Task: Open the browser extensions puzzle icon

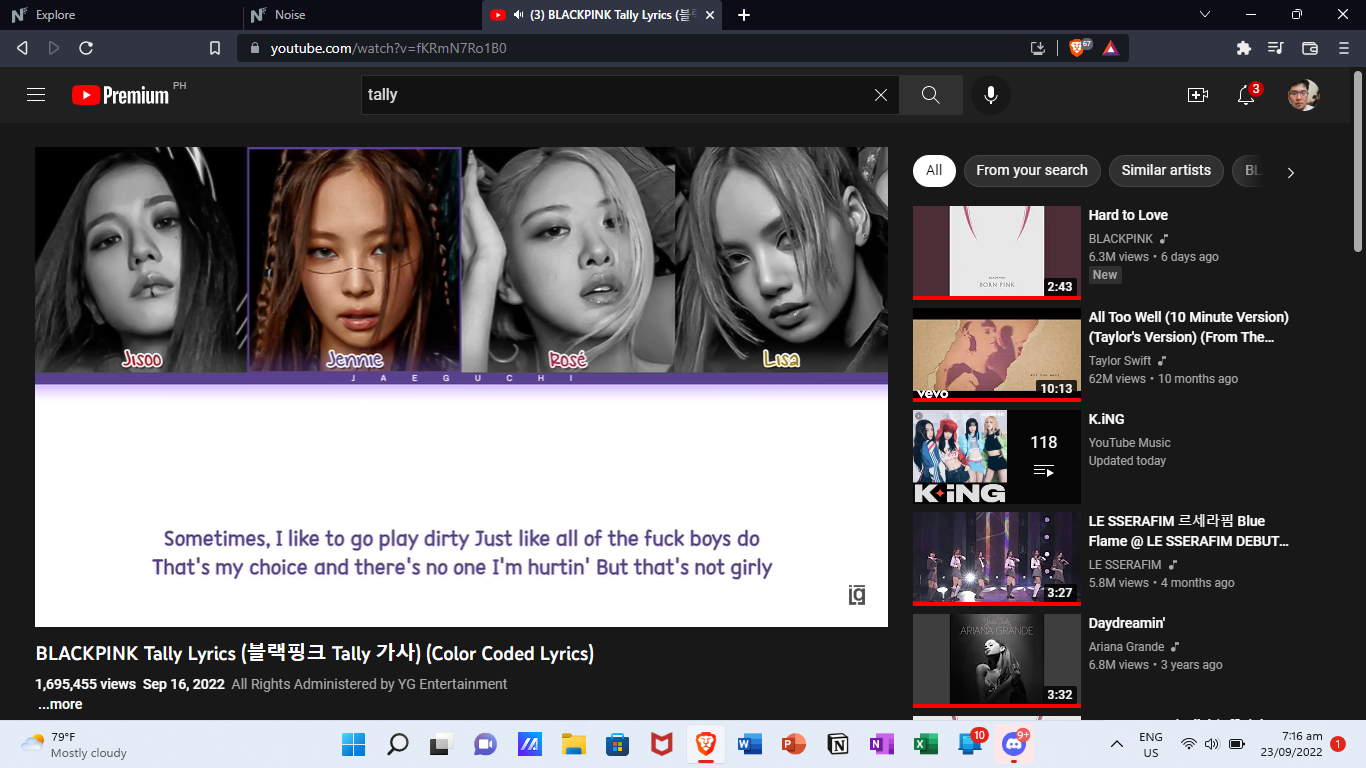Action: (x=1244, y=48)
